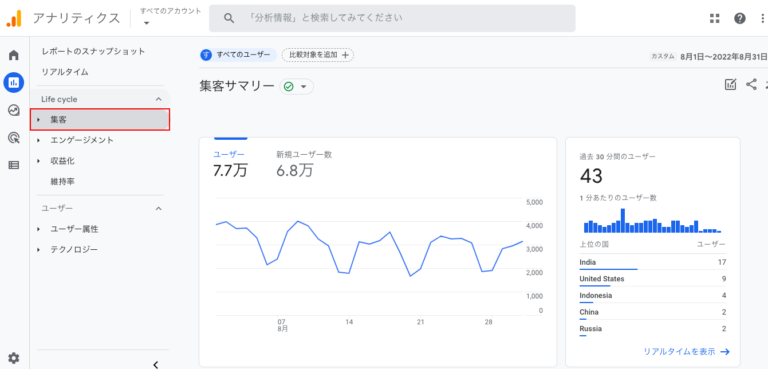This screenshot has height=369, width=768.
Task: Click the share report icon
Action: coord(751,84)
